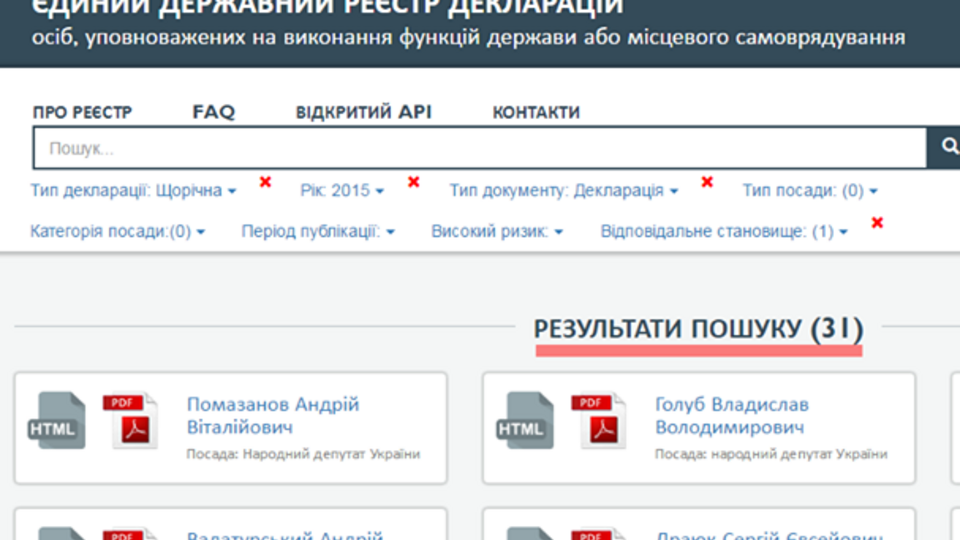Expand the Рік: 2015 dropdown

tap(342, 190)
